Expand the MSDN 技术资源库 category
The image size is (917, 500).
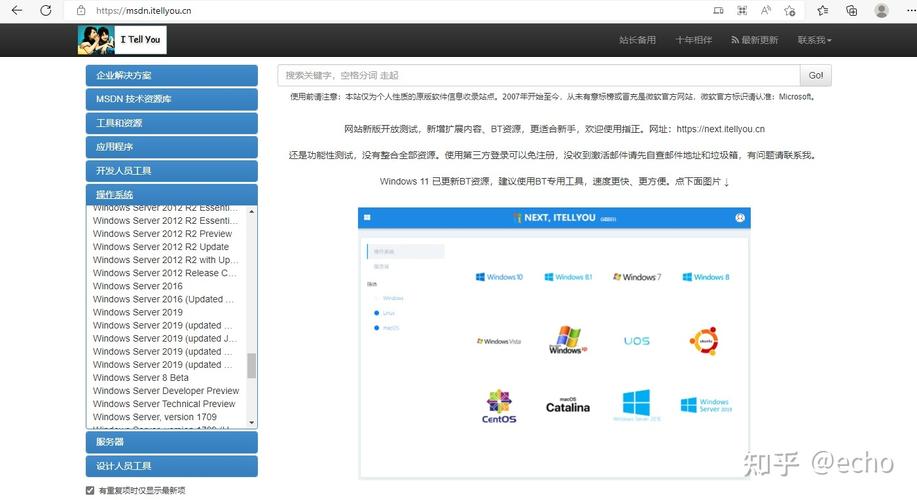coord(171,99)
